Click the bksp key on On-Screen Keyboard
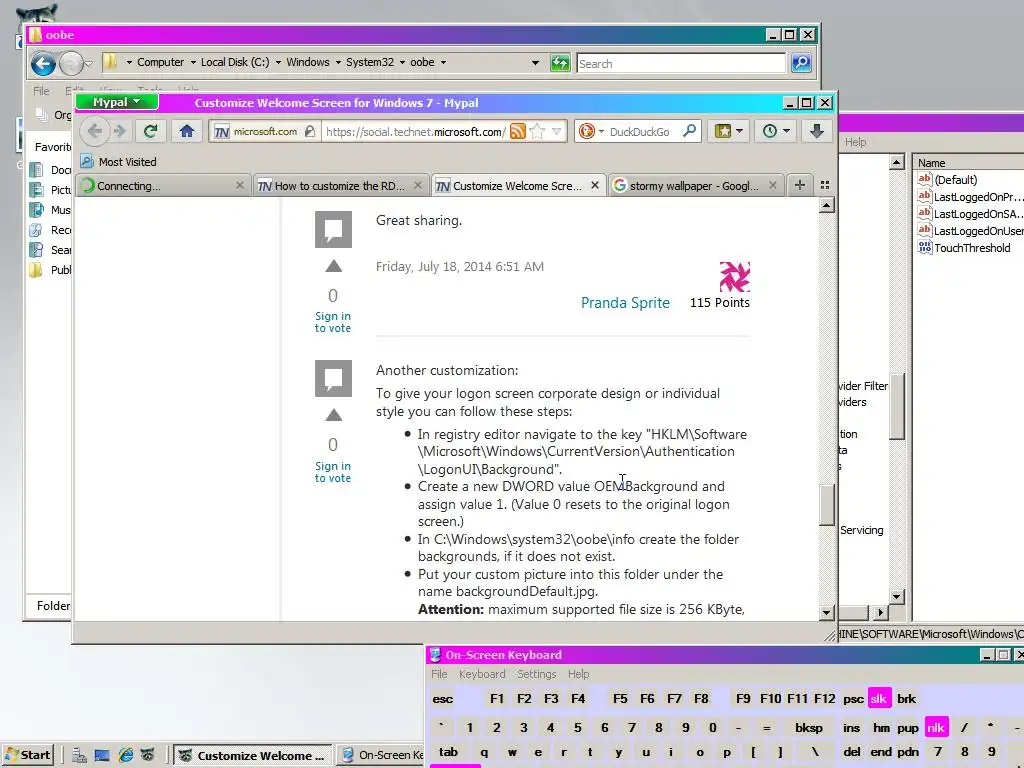This screenshot has height=768, width=1024. [808, 728]
